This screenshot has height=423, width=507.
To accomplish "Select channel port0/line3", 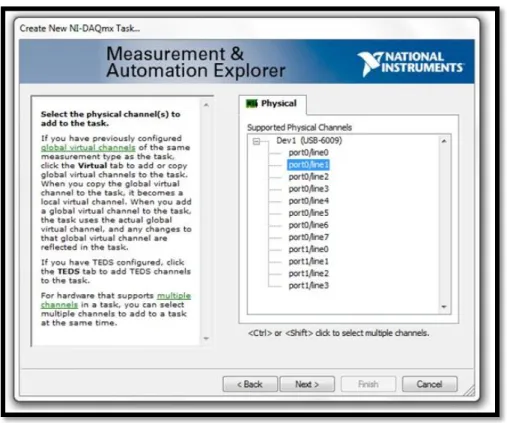I will click(x=308, y=189).
